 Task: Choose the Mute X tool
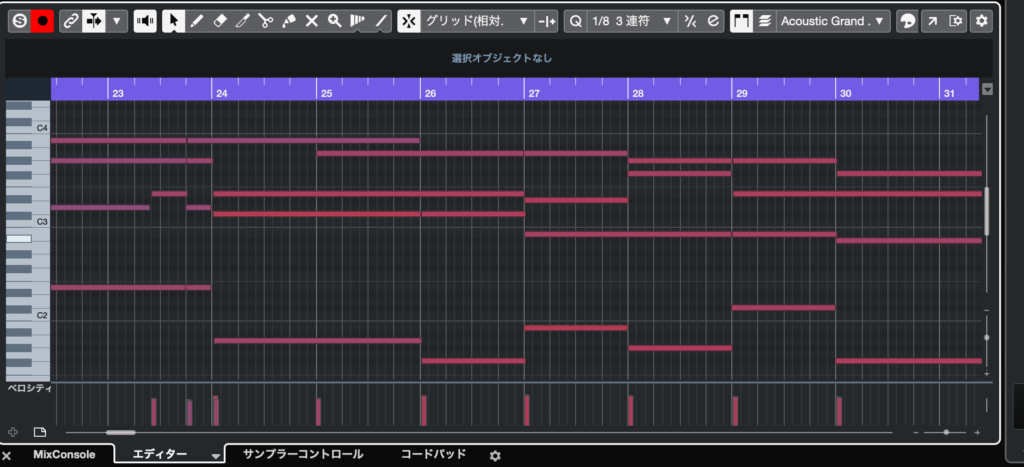(312, 21)
